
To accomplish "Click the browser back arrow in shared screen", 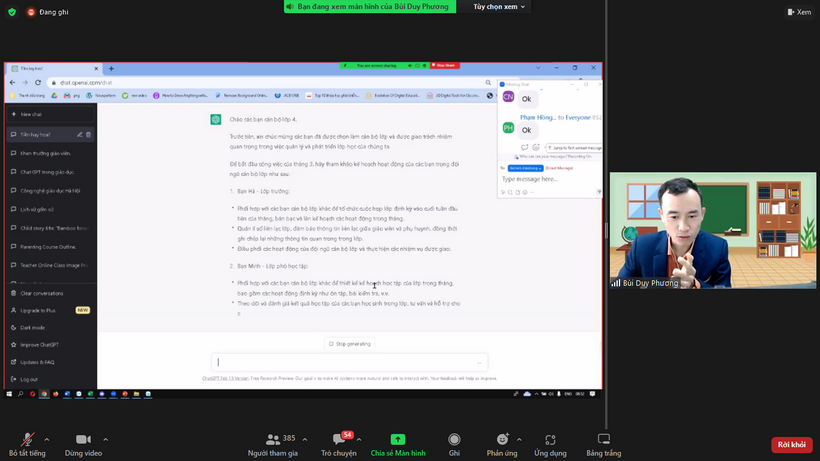I will pyautogui.click(x=13, y=83).
